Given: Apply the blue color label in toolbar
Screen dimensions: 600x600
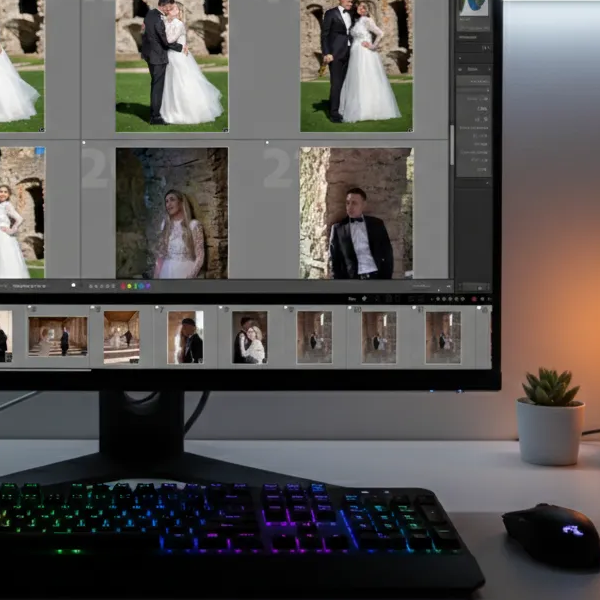Looking at the screenshot, I should [x=141, y=285].
